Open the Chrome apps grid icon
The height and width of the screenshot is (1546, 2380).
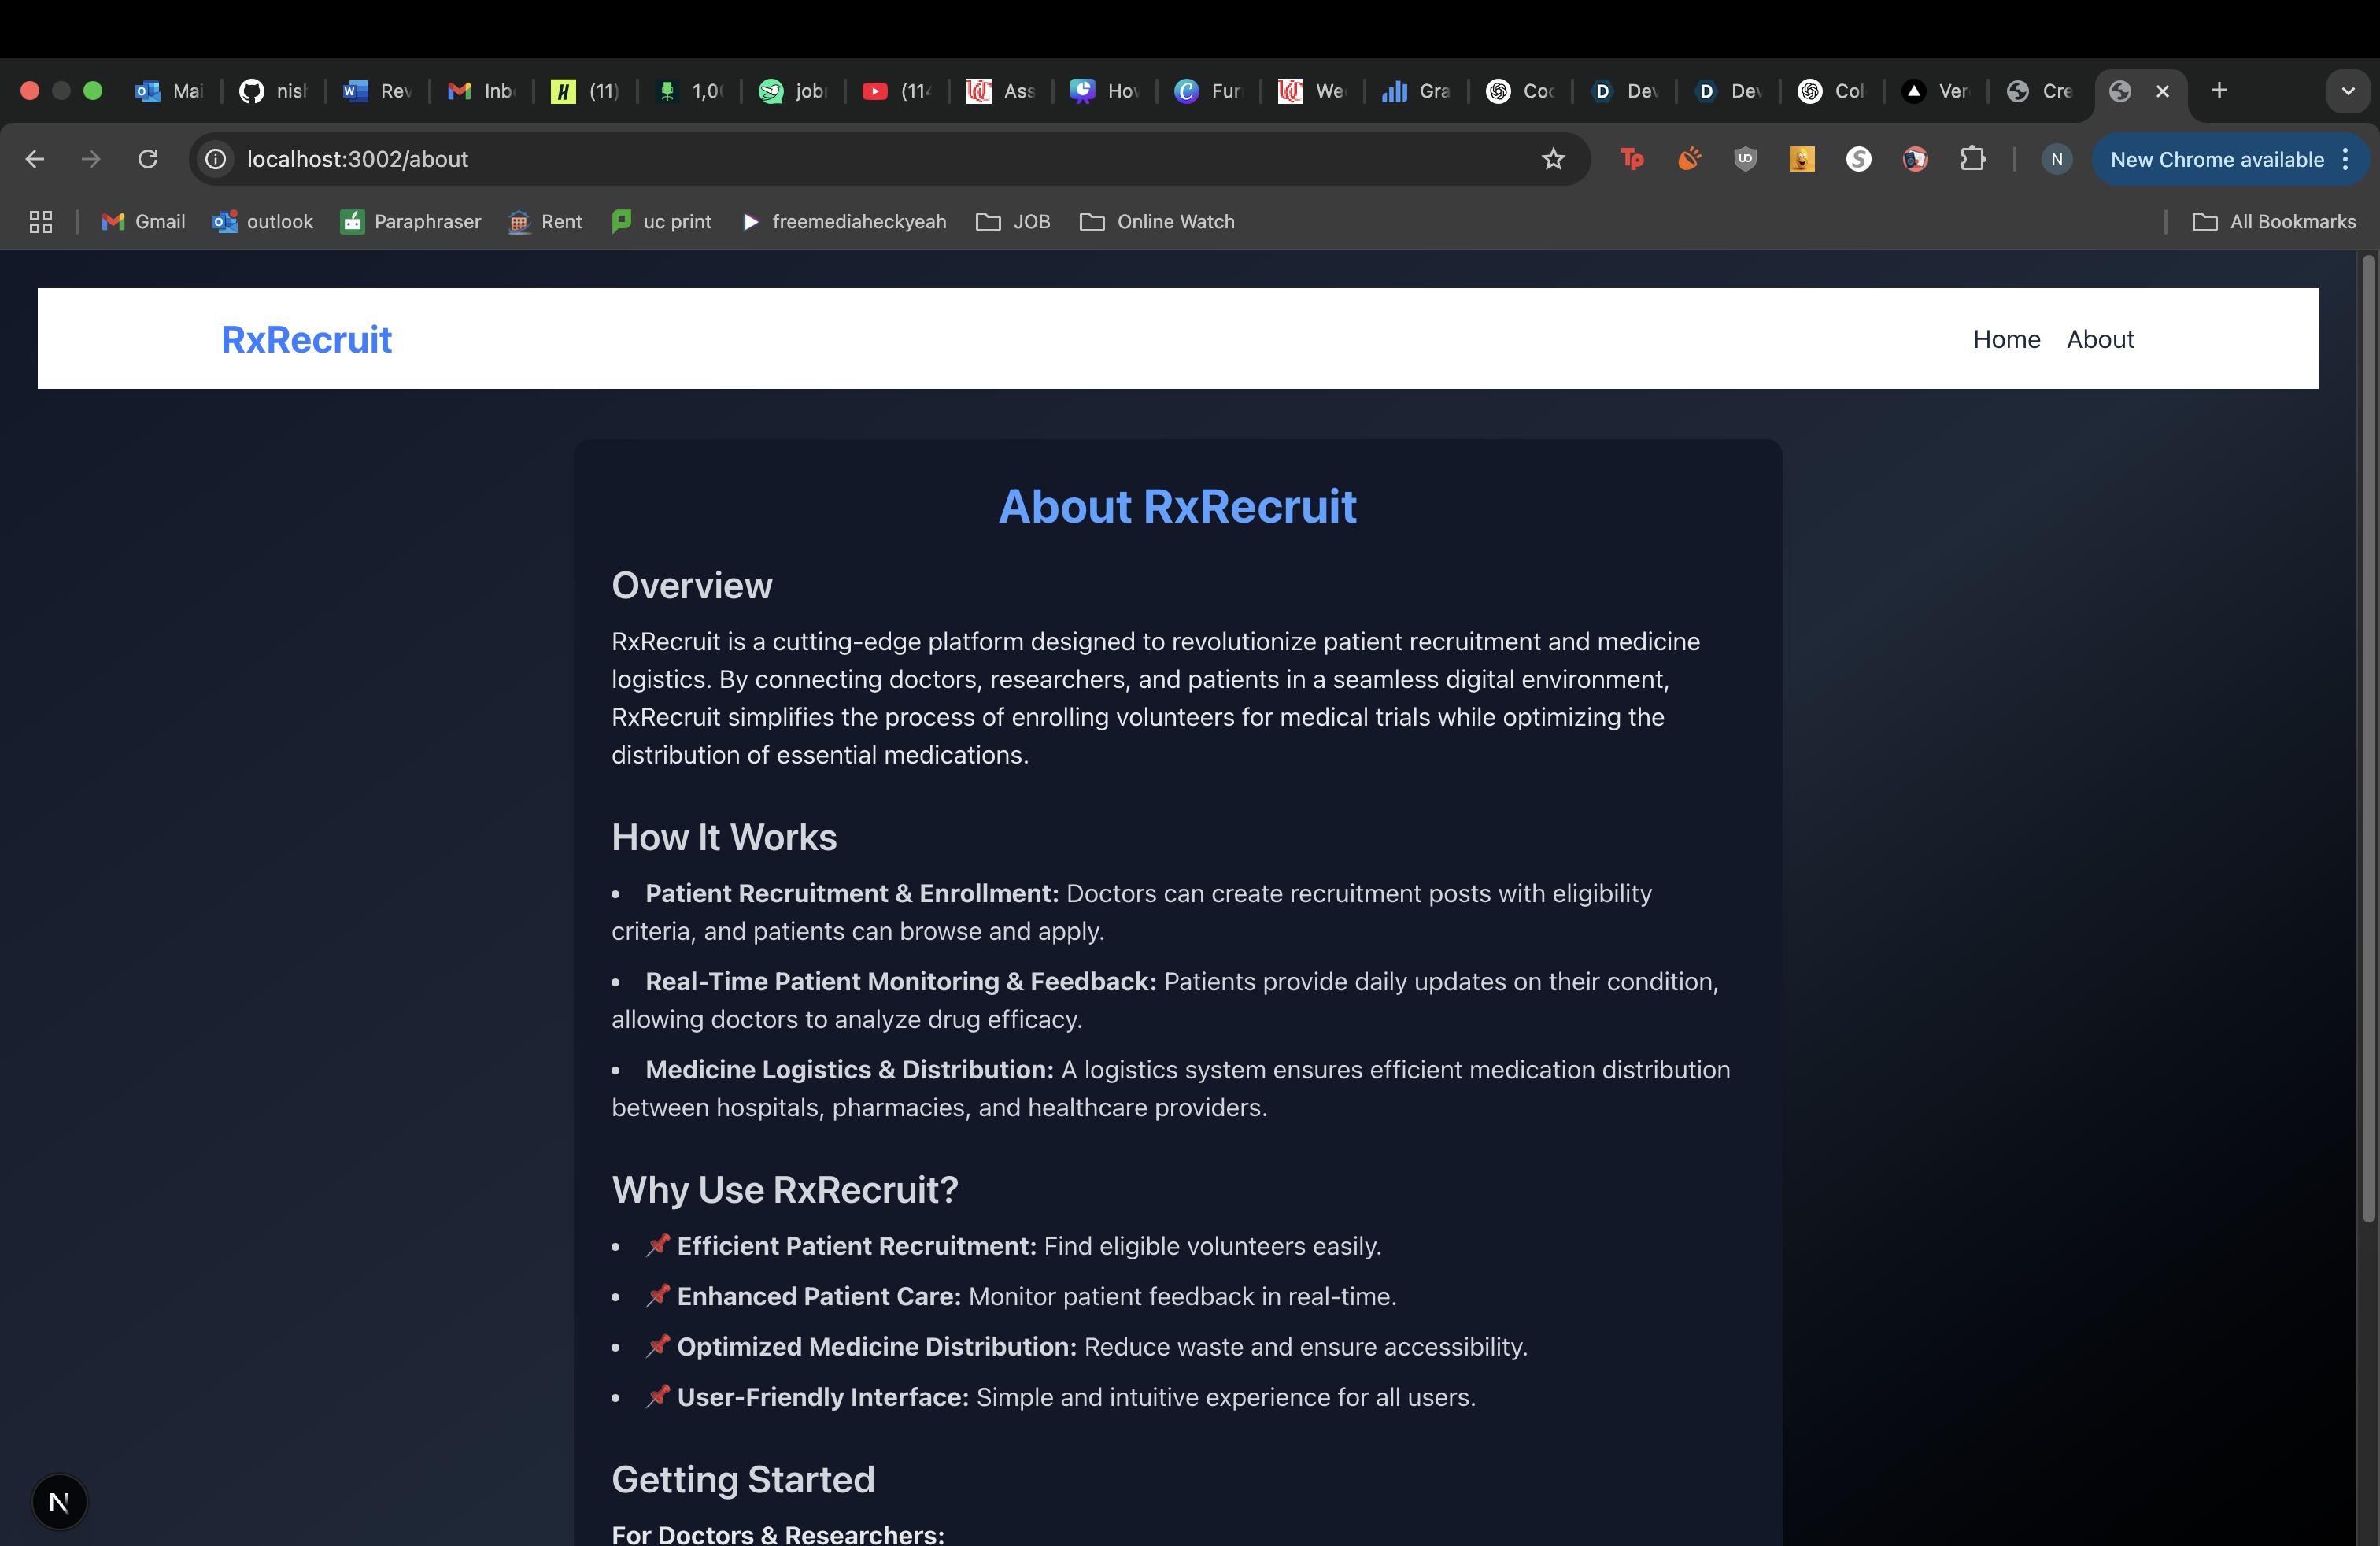pyautogui.click(x=41, y=222)
